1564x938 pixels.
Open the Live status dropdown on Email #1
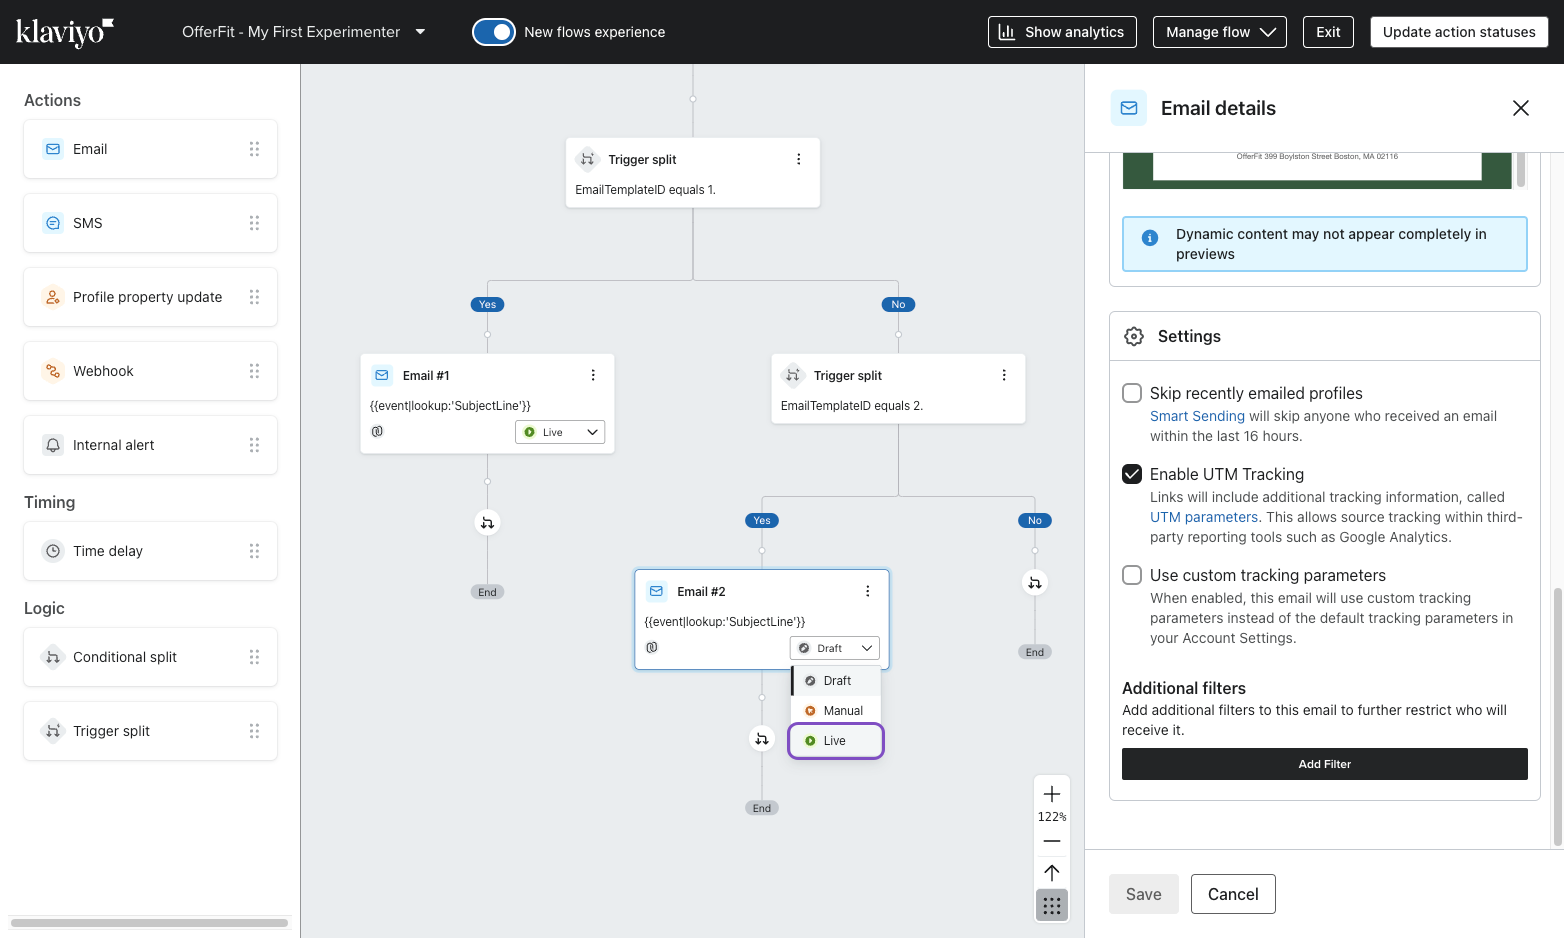coord(560,431)
